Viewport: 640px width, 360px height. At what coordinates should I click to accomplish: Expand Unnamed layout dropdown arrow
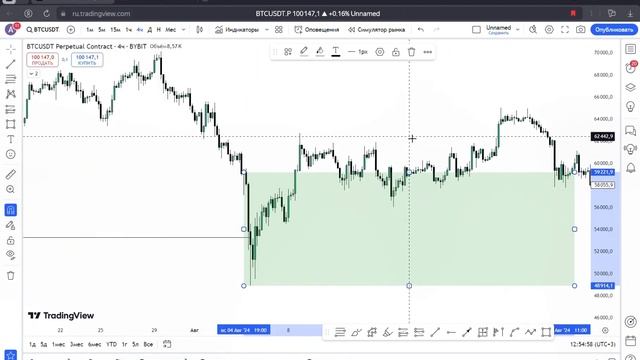point(518,29)
